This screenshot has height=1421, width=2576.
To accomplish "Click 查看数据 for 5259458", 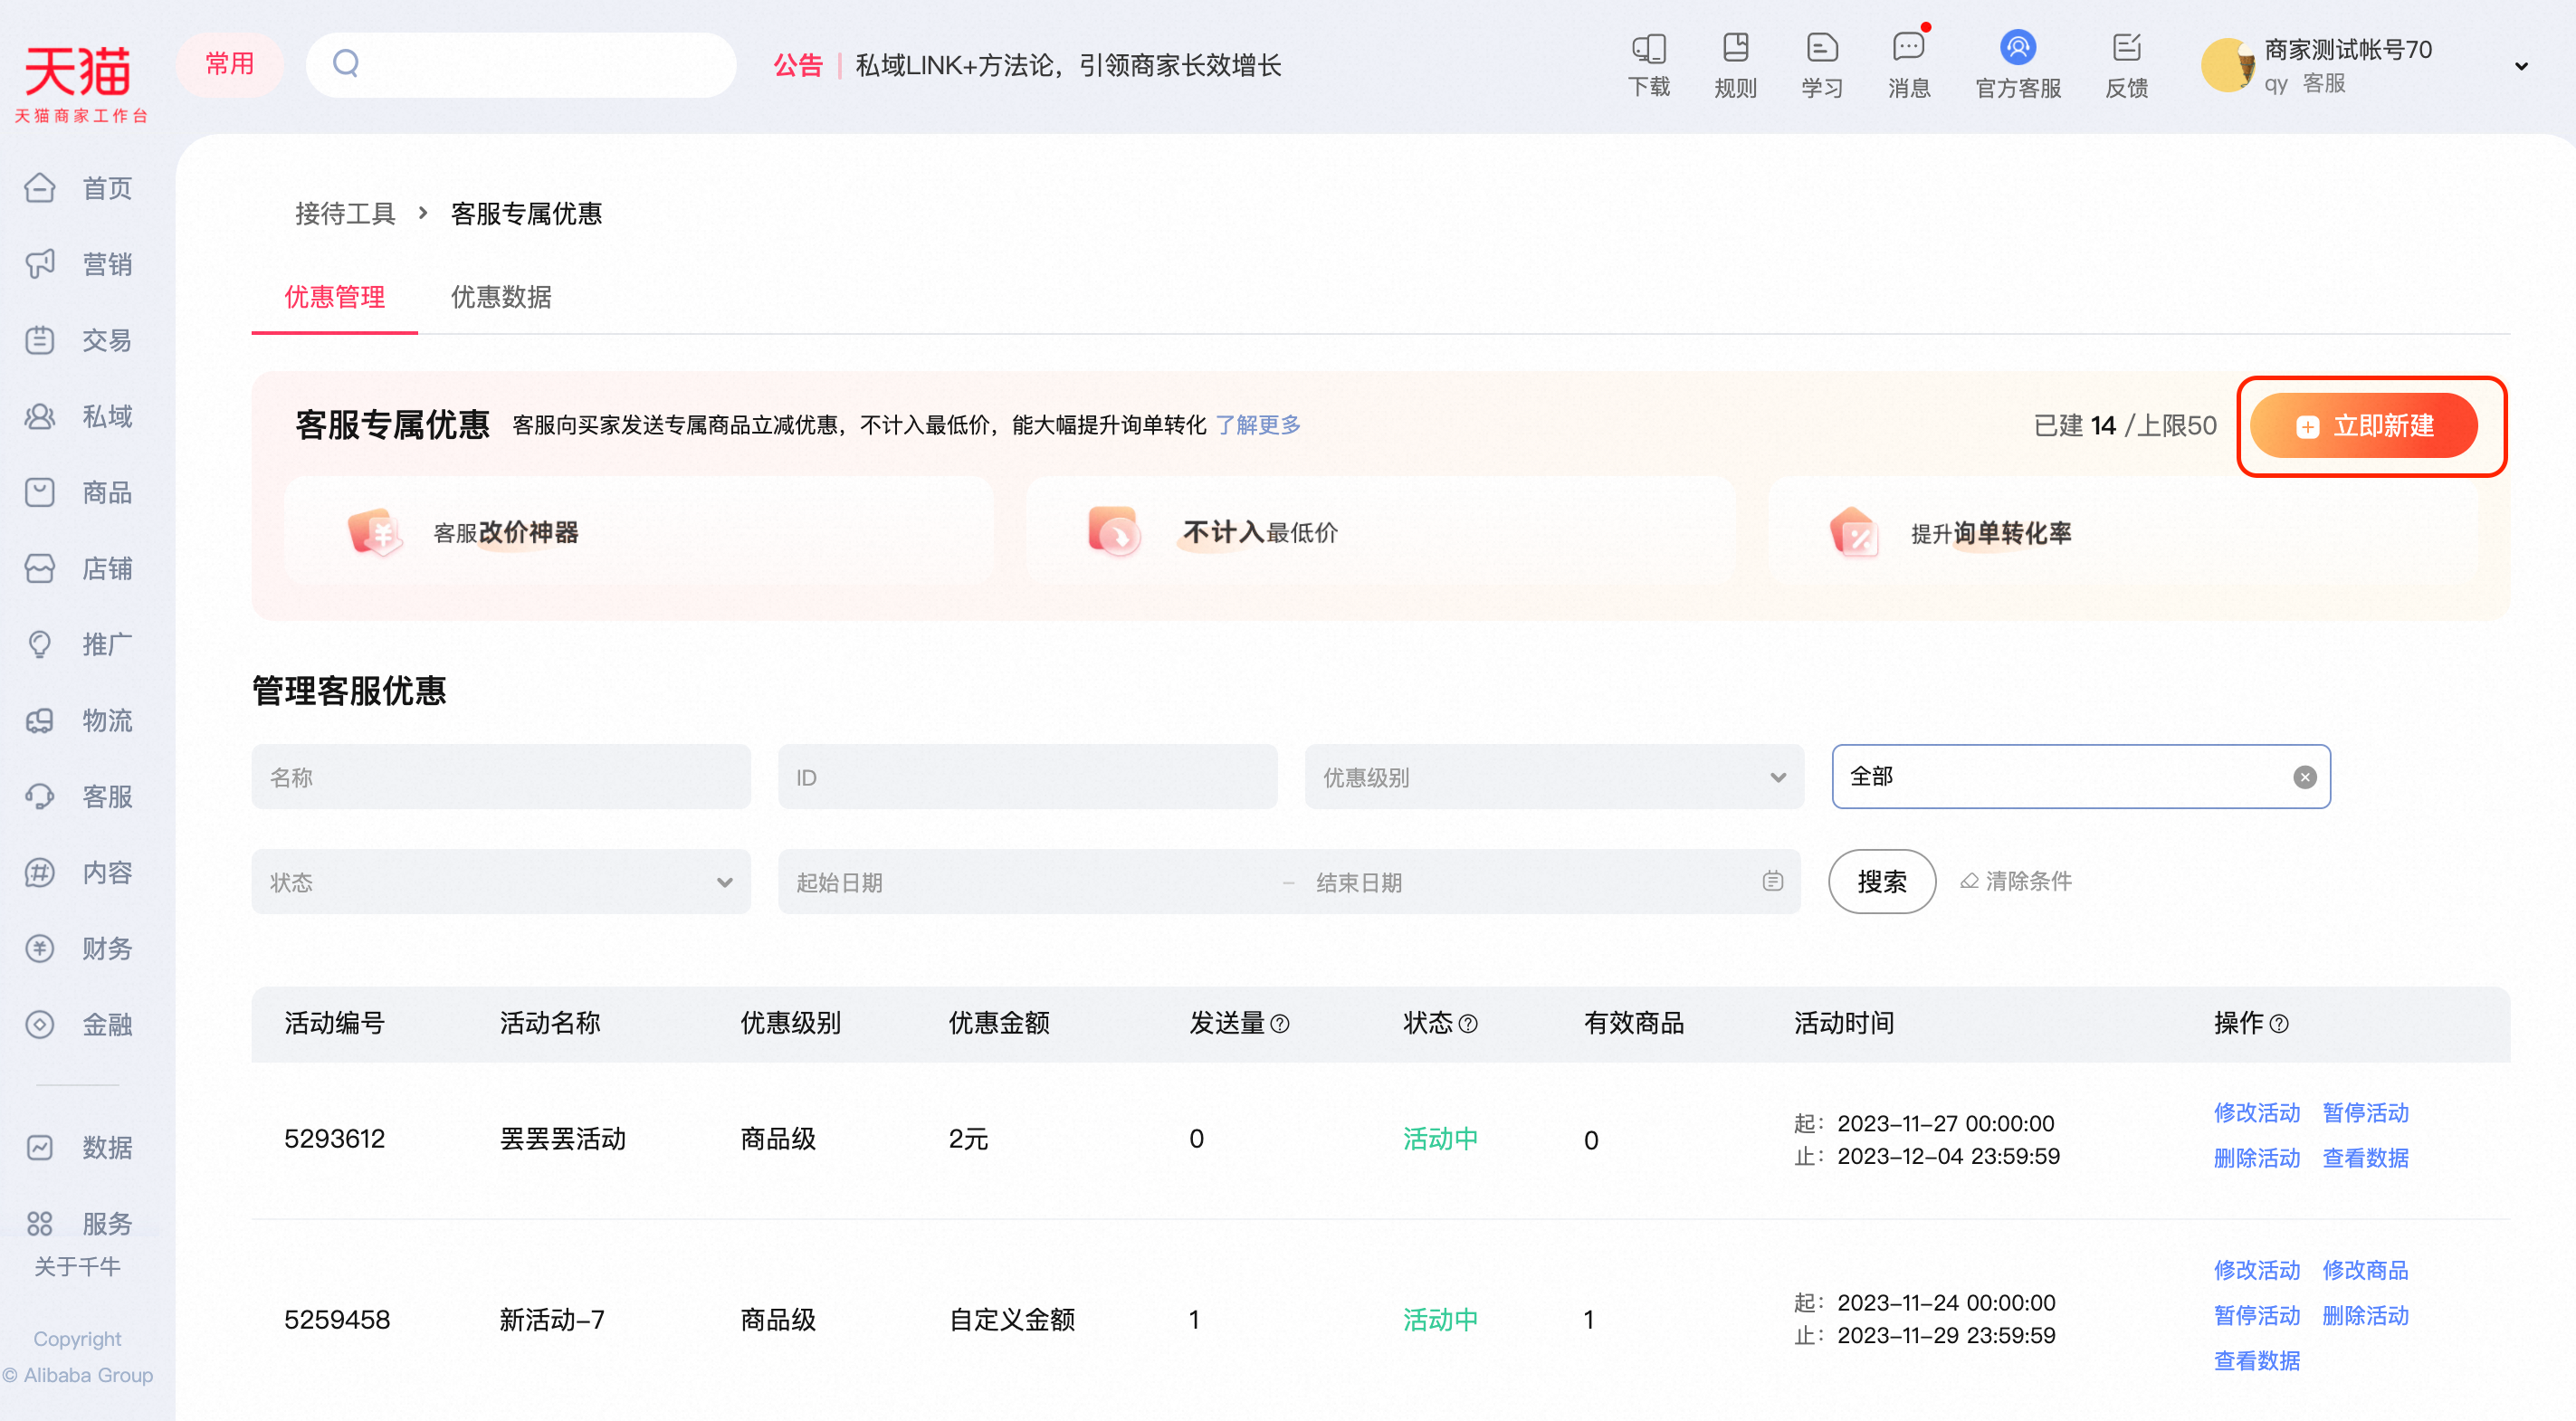I will (2256, 1360).
